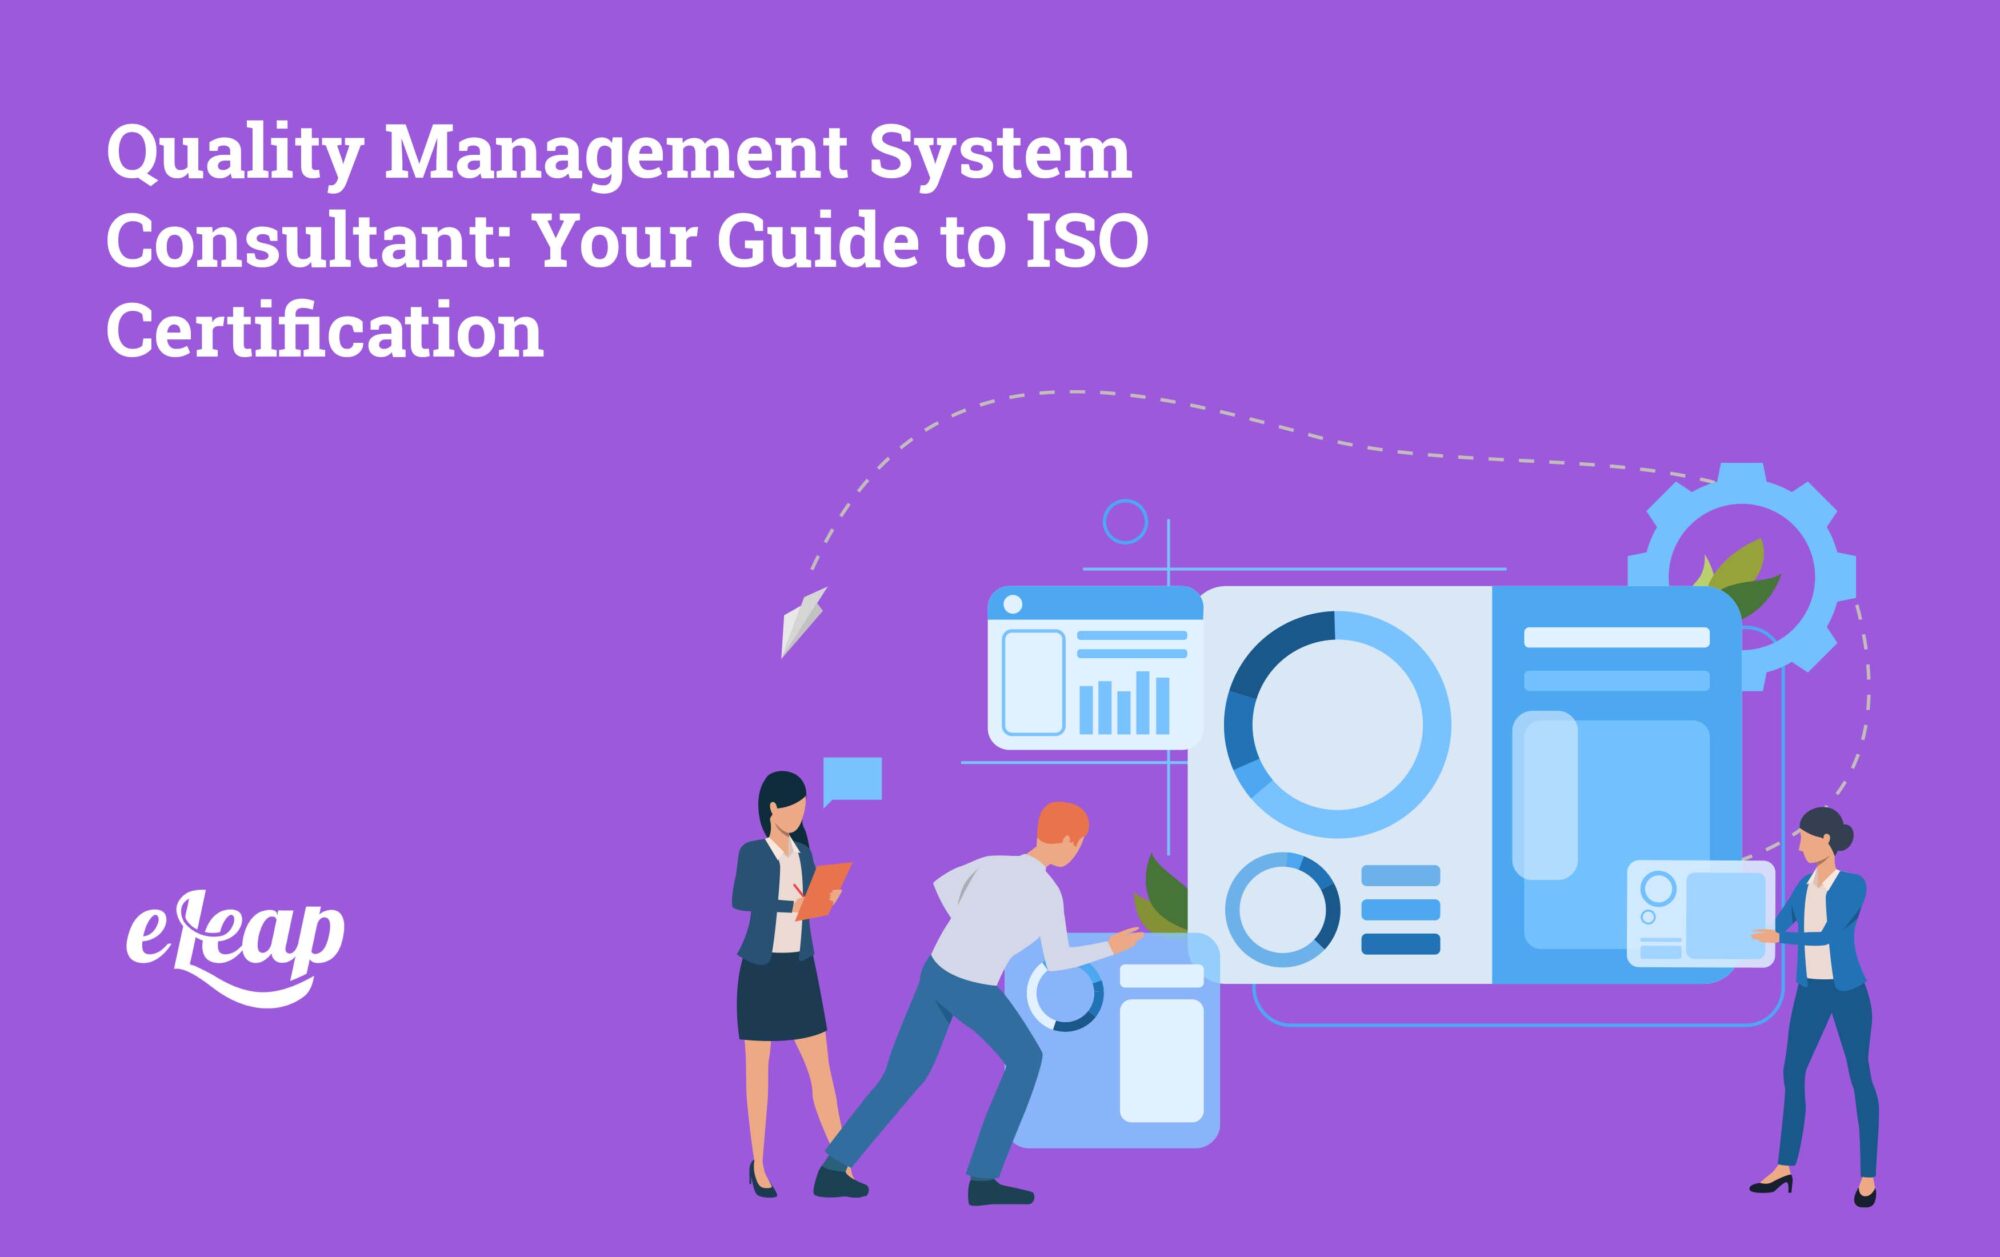Click the dot in the browser window titlebar
Viewport: 2000px width, 1257px height.
pos(1013,604)
